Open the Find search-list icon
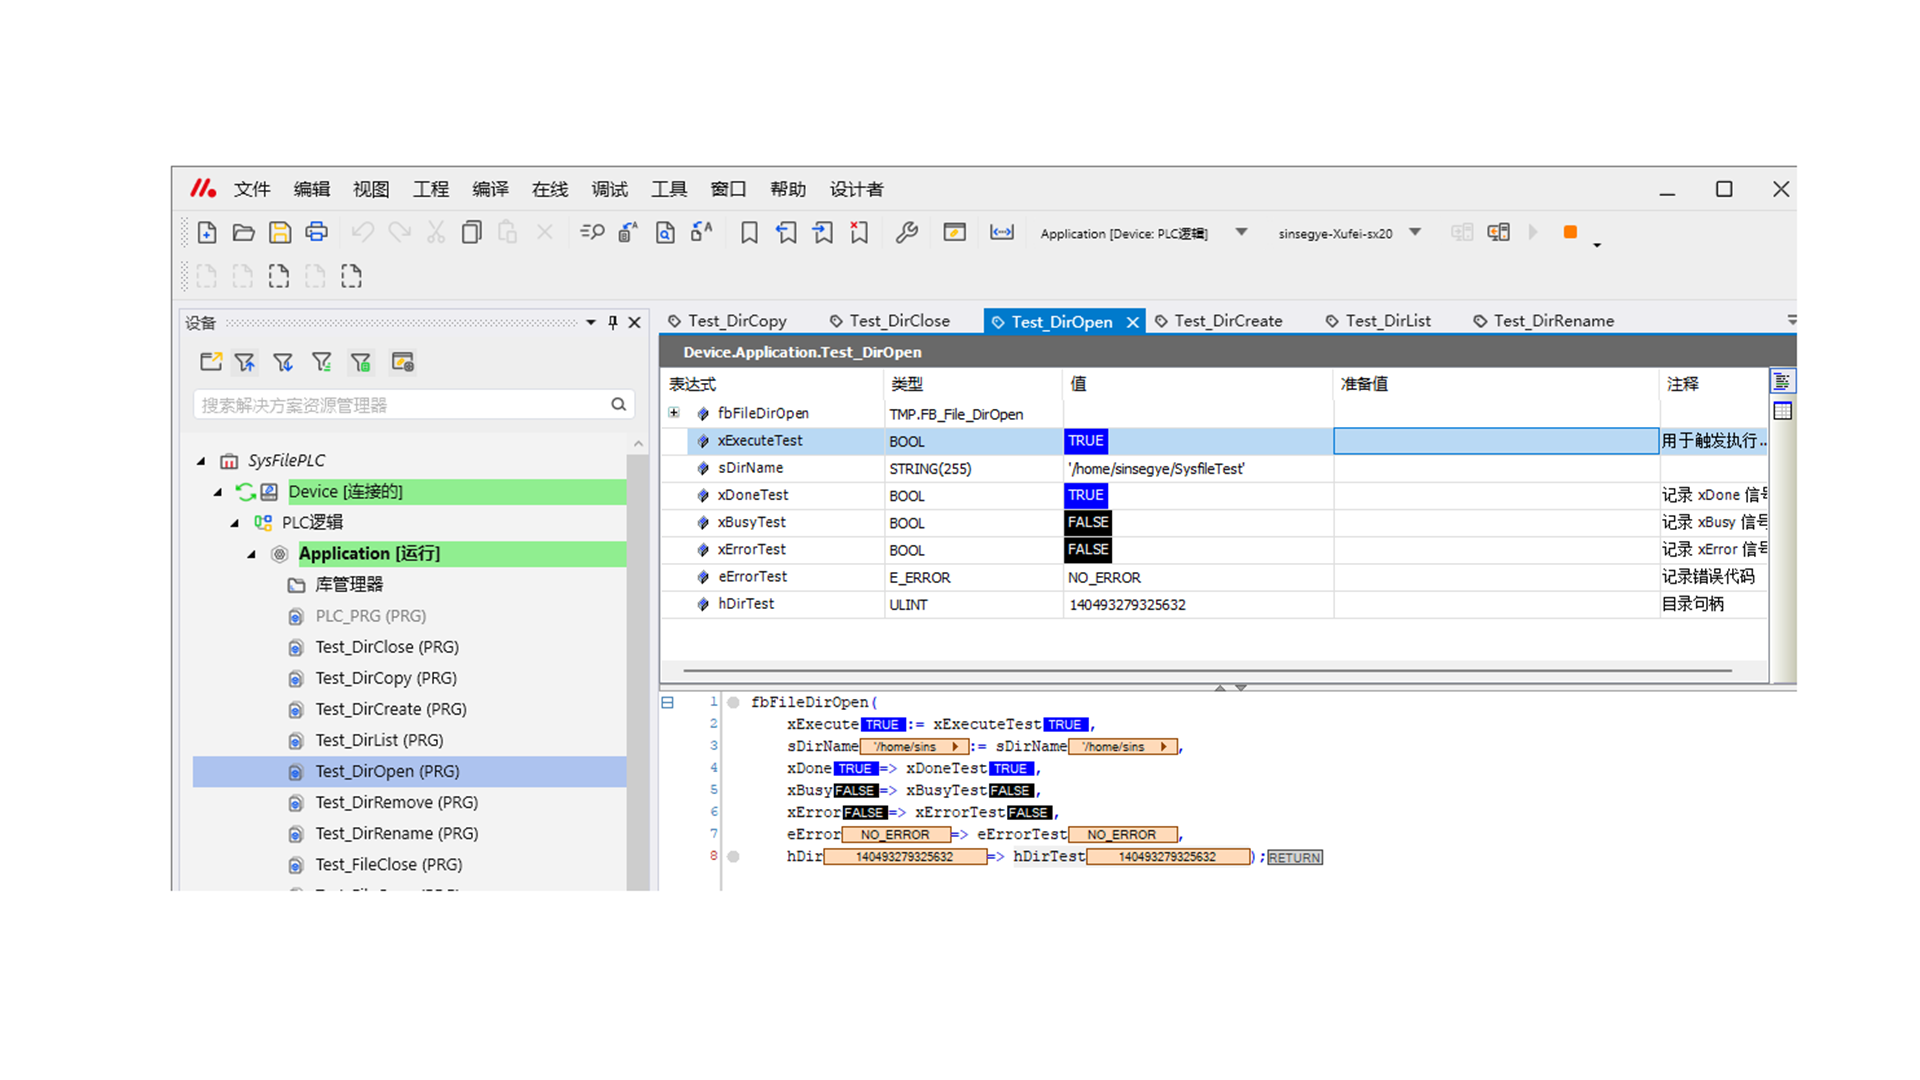Screen dimensions: 1920x1080 tap(592, 233)
